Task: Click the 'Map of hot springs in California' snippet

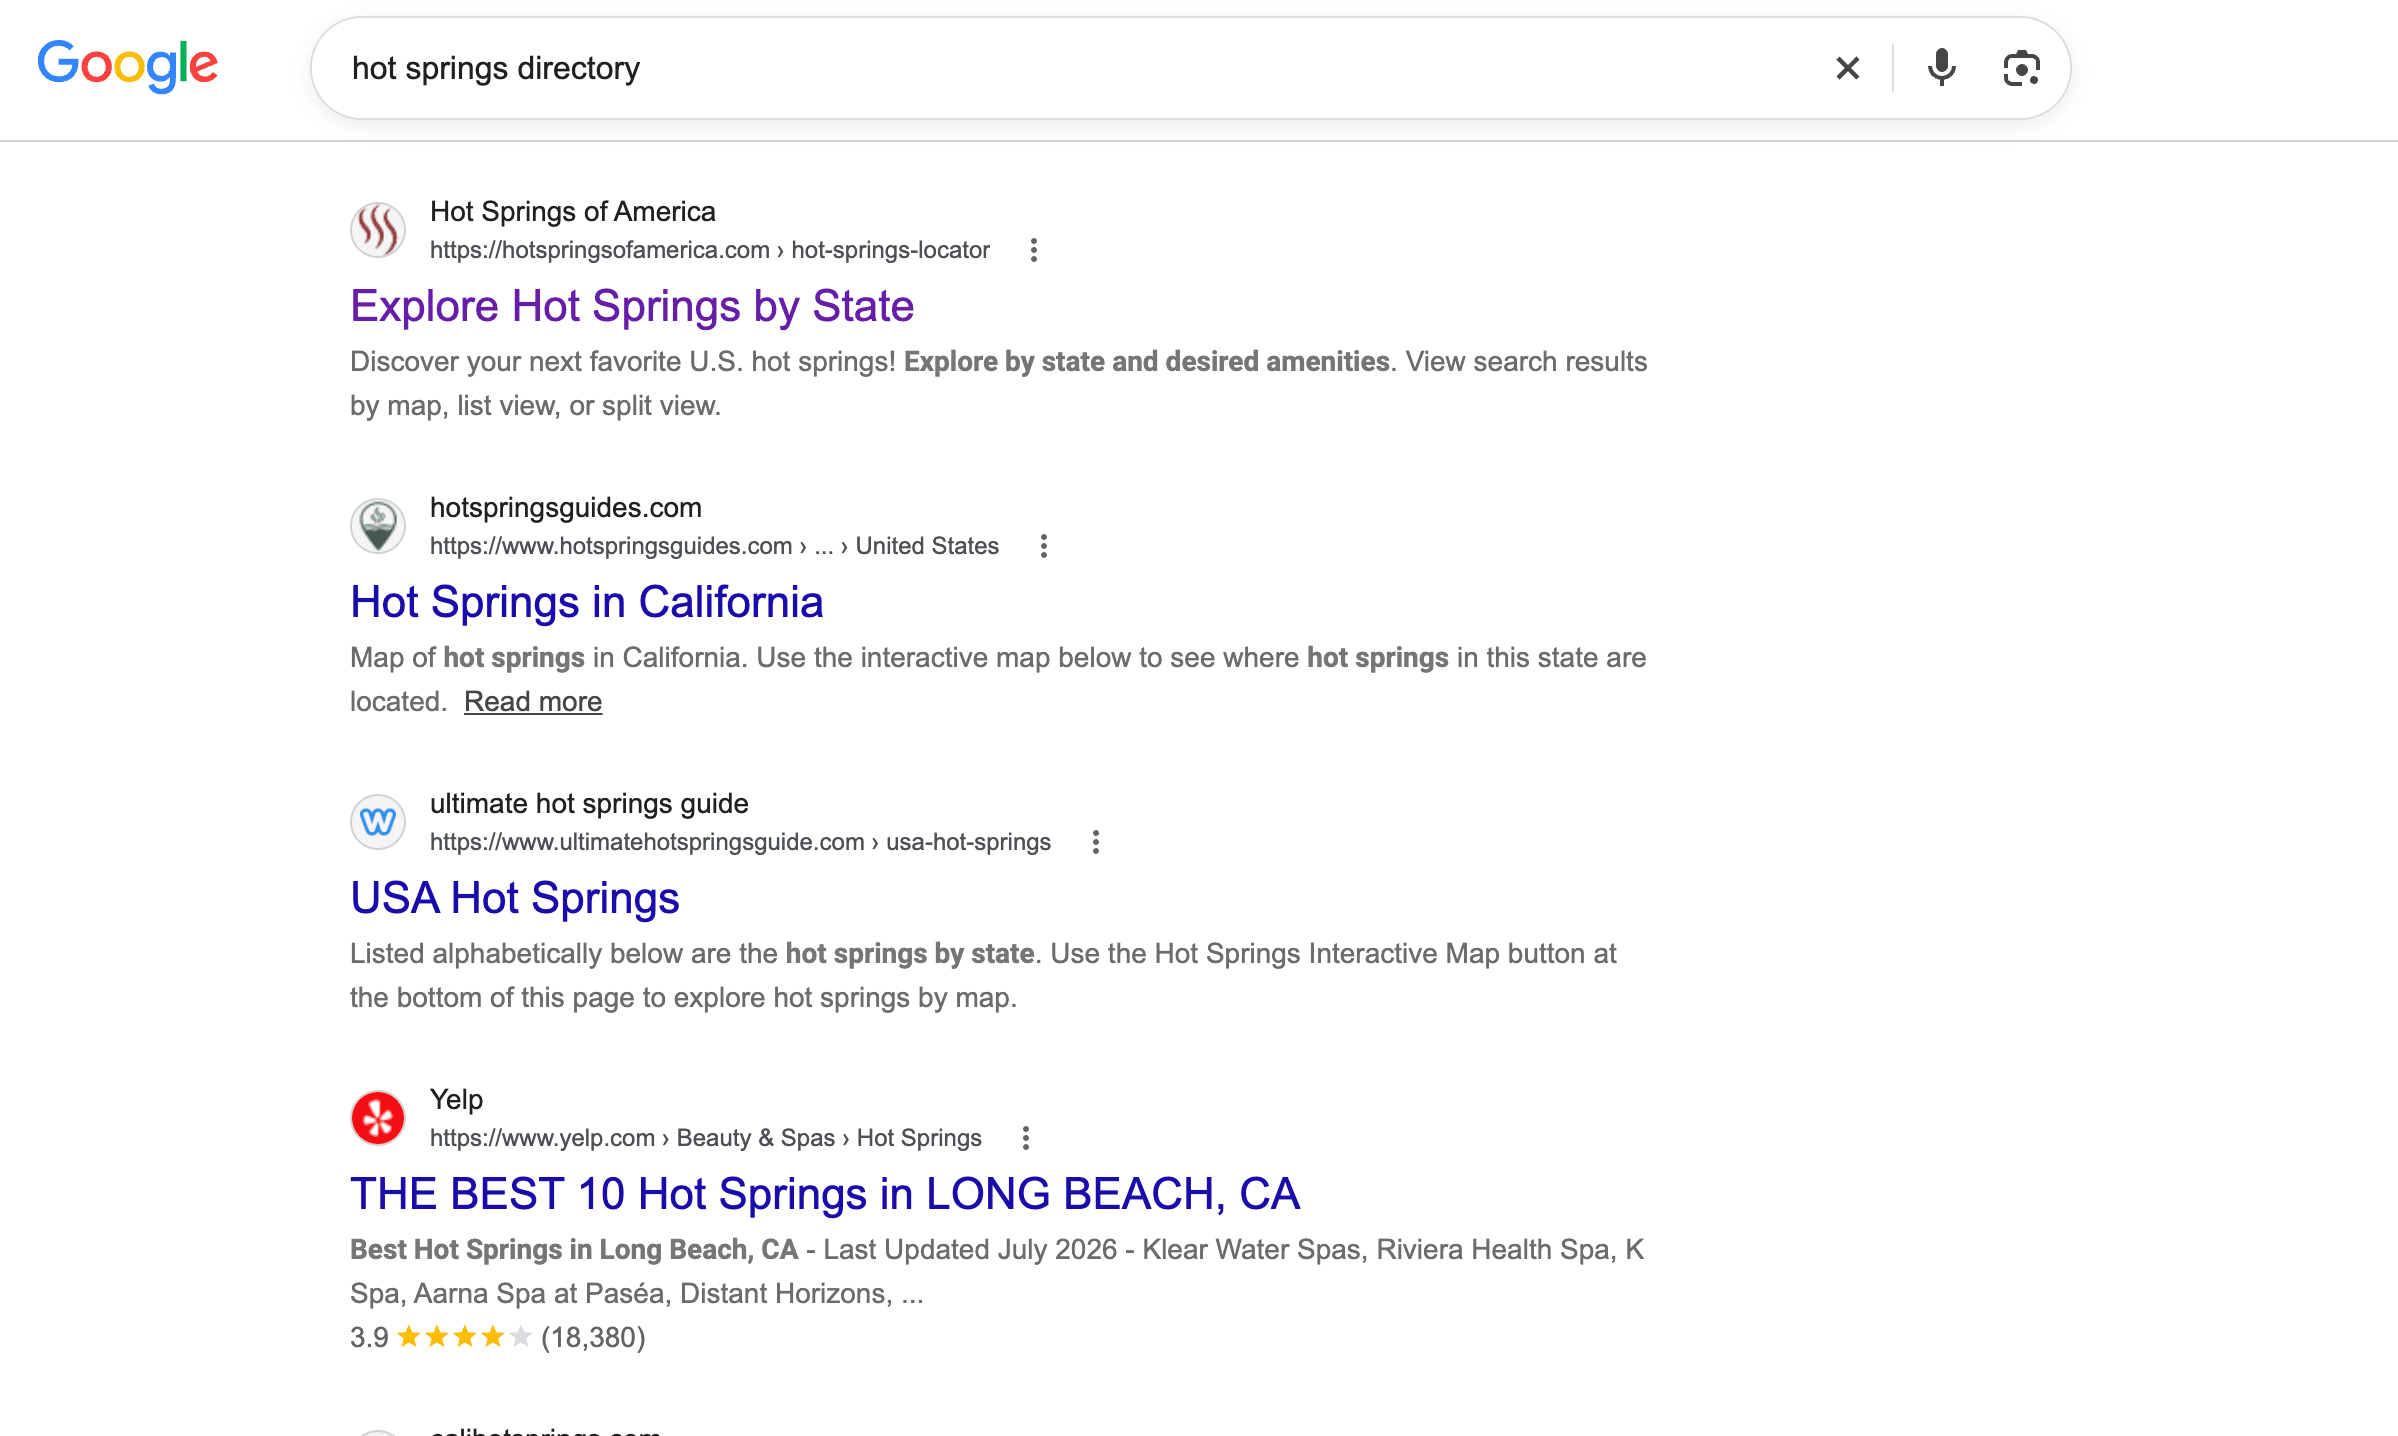Action: 998,680
